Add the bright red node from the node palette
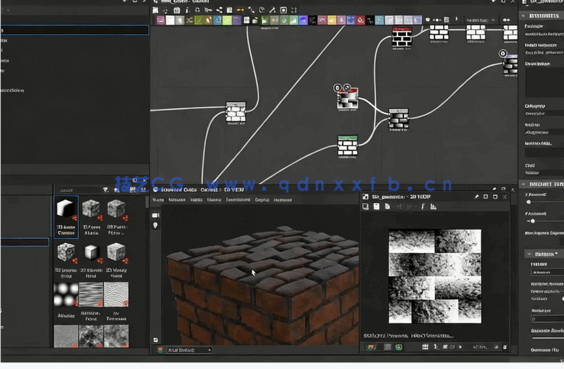564x369 pixels. click(x=360, y=20)
